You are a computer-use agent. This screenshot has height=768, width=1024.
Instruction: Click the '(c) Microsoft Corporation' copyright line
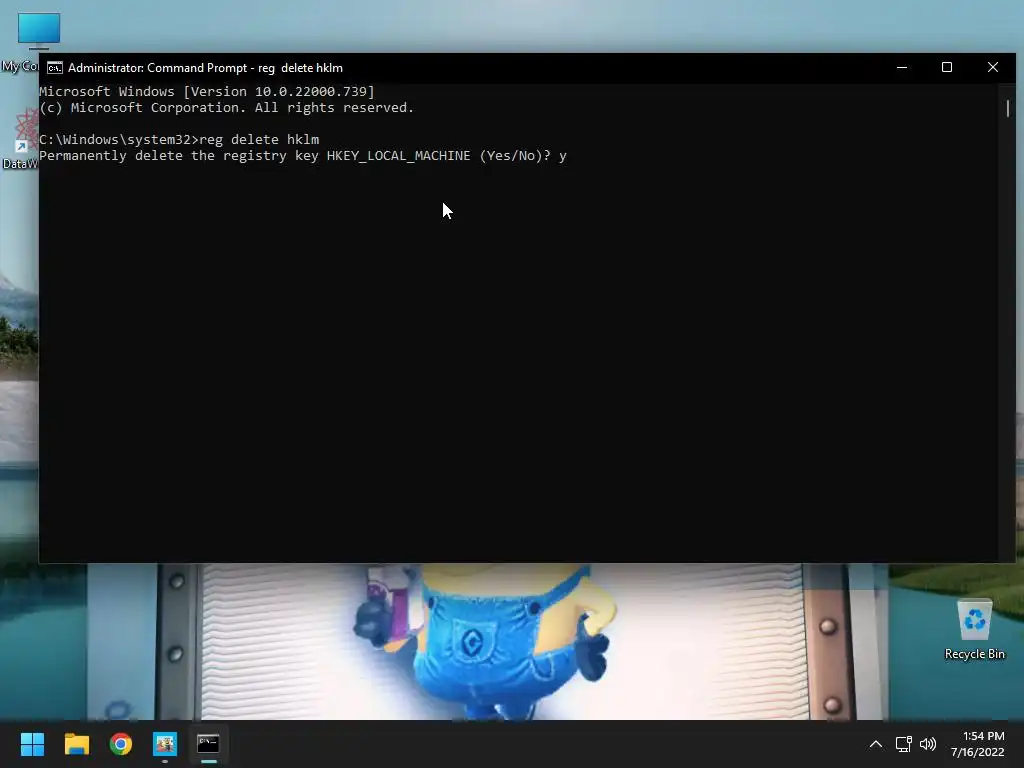tap(226, 108)
